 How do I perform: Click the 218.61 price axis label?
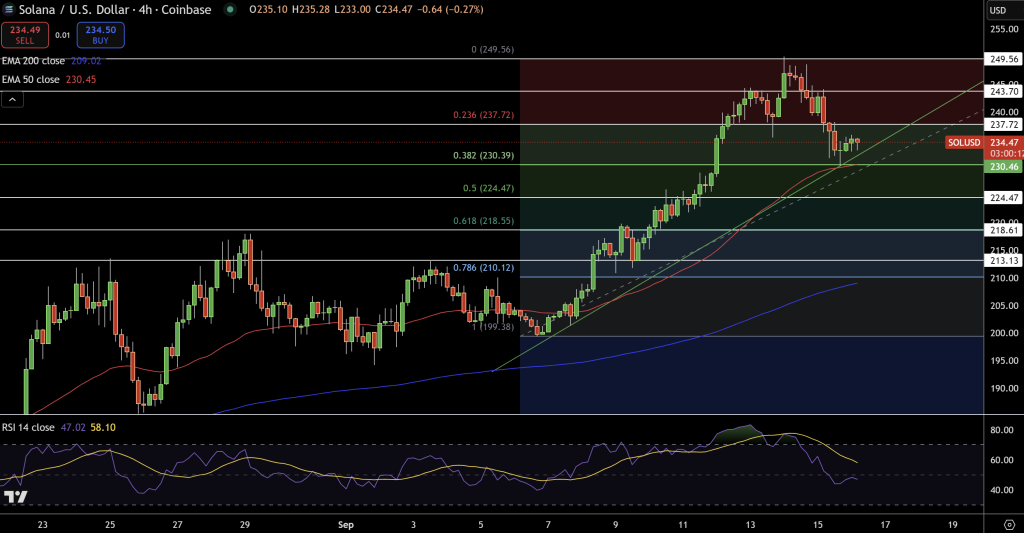[1004, 230]
